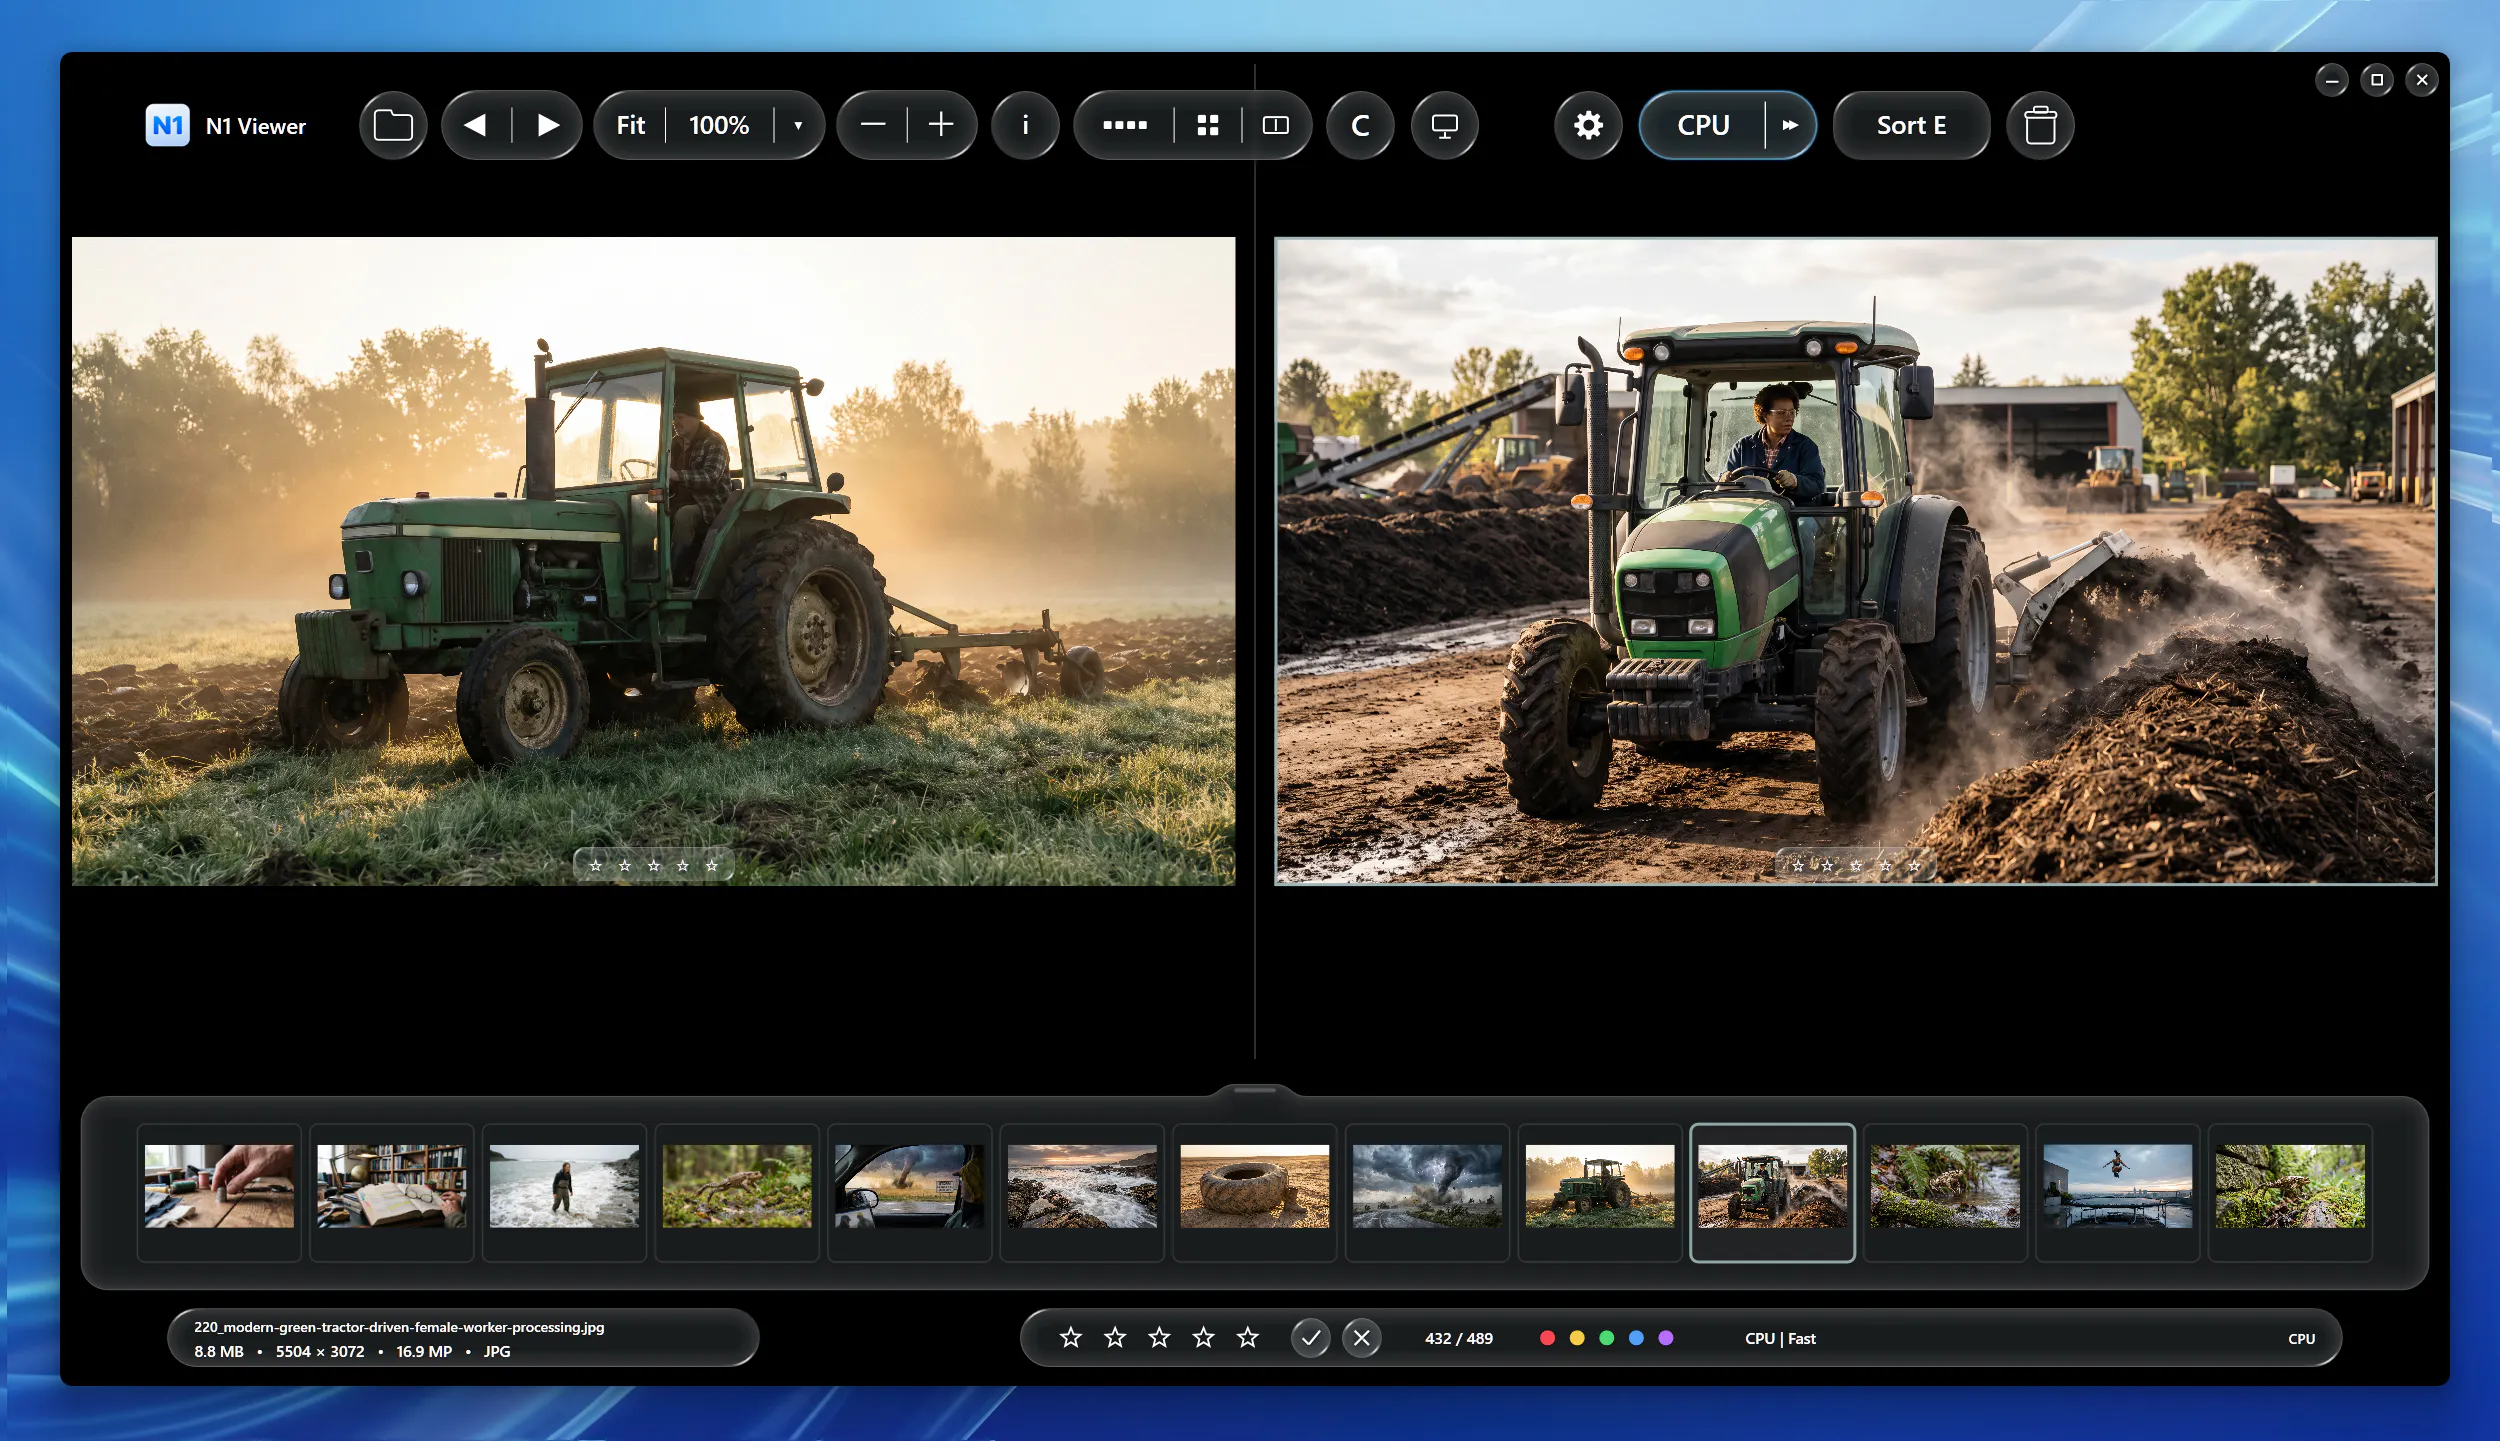2500x1441 pixels.
Task: Select the Fit zoom button
Action: tap(630, 125)
